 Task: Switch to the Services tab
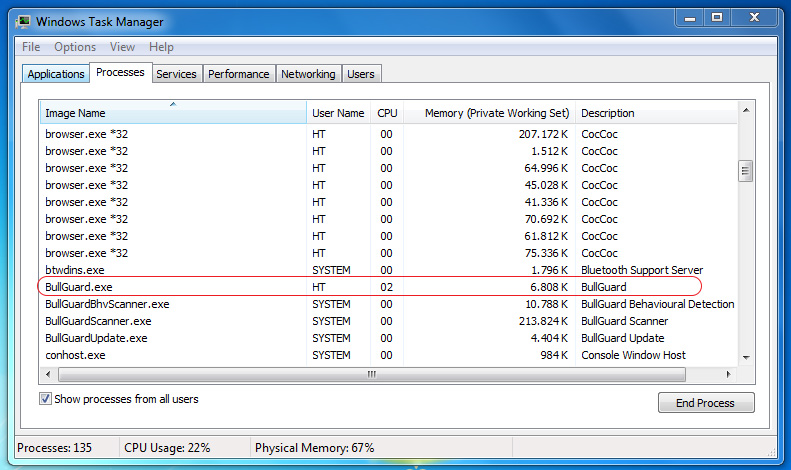pyautogui.click(x=176, y=74)
